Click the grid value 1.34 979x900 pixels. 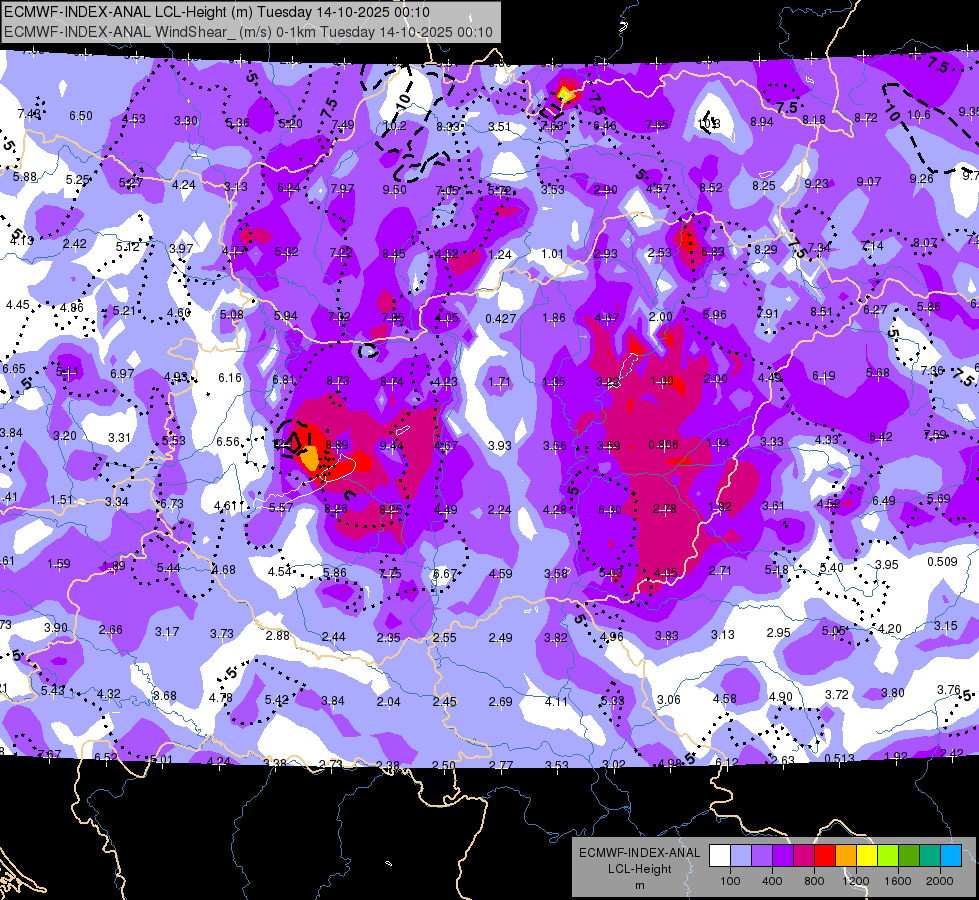(718, 442)
